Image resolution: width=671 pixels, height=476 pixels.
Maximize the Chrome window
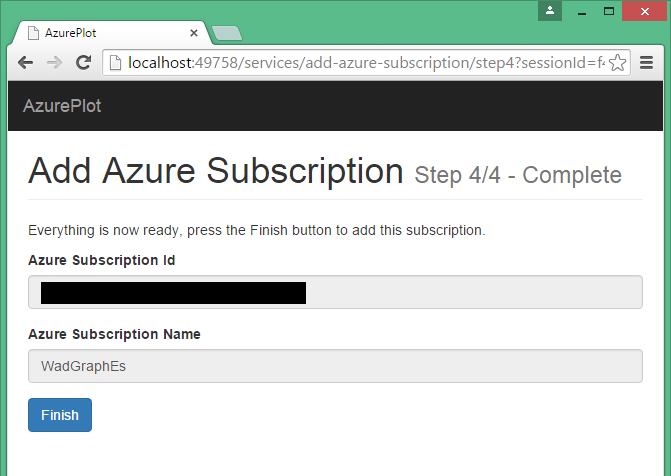click(608, 11)
